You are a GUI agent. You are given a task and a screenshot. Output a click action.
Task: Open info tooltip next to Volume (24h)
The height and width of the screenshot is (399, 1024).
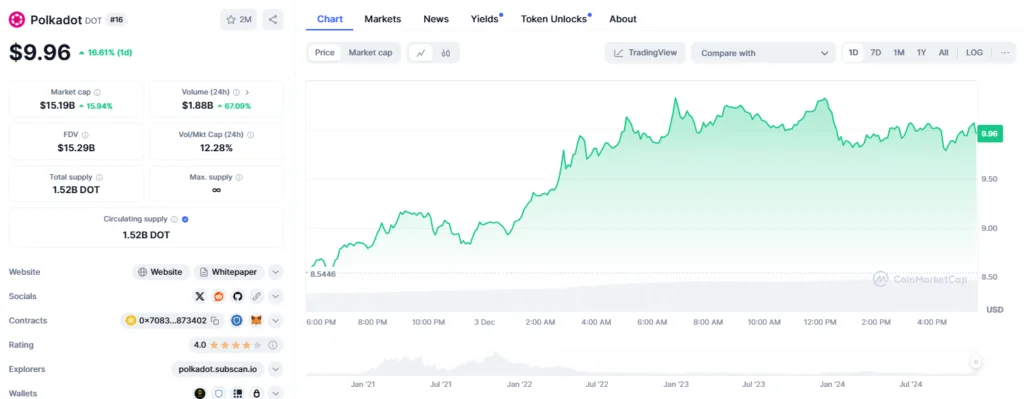[x=236, y=93]
